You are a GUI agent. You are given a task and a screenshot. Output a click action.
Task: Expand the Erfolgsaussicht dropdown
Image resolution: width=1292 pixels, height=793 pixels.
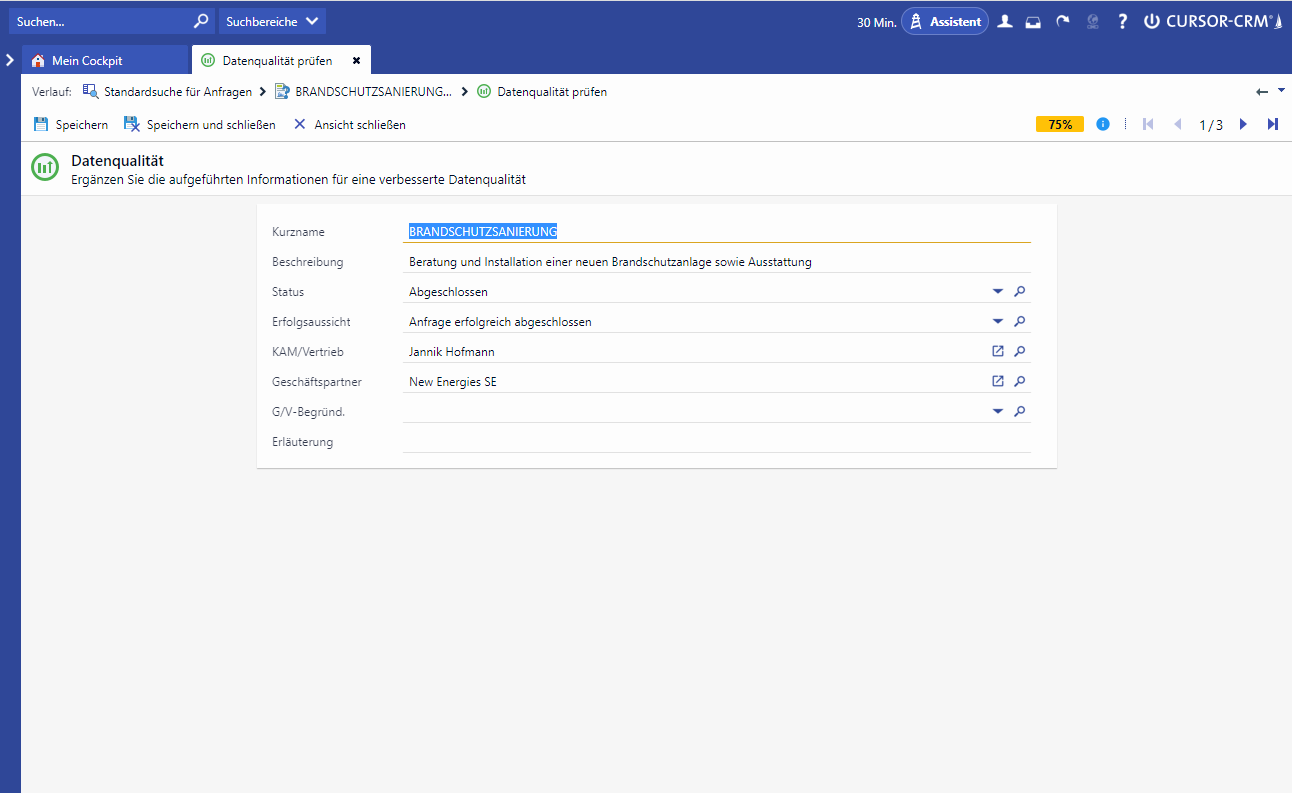997,322
